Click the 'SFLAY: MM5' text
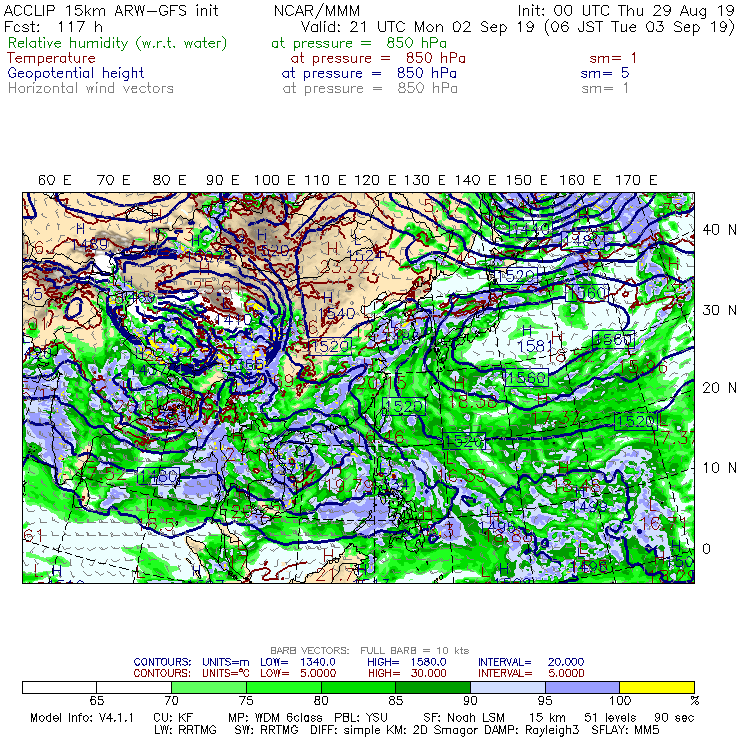Image resolution: width=740 pixels, height=740 pixels. pos(625,730)
